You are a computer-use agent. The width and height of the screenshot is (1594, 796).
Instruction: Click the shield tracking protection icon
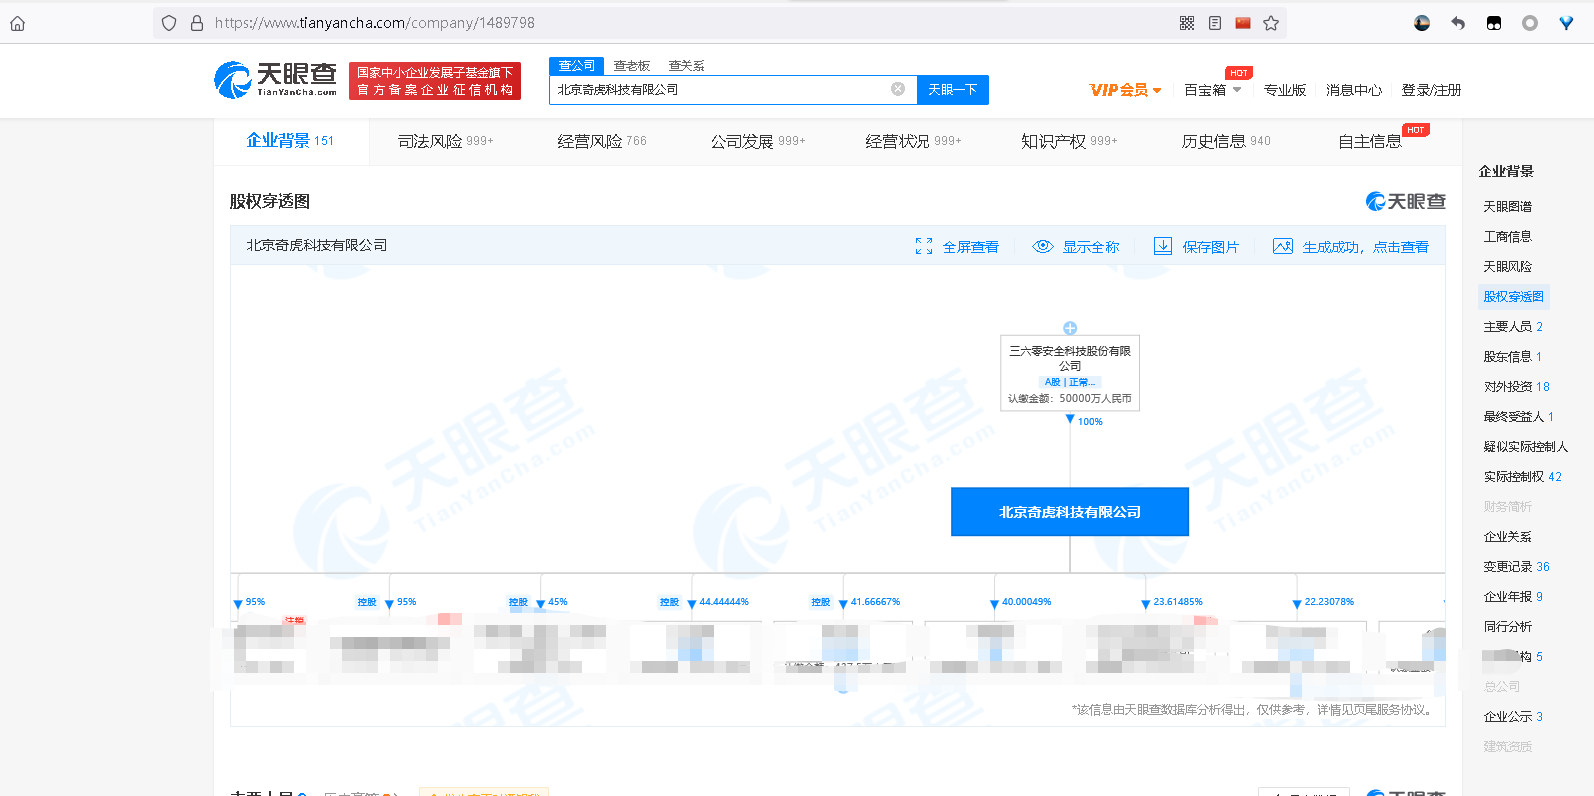[169, 23]
